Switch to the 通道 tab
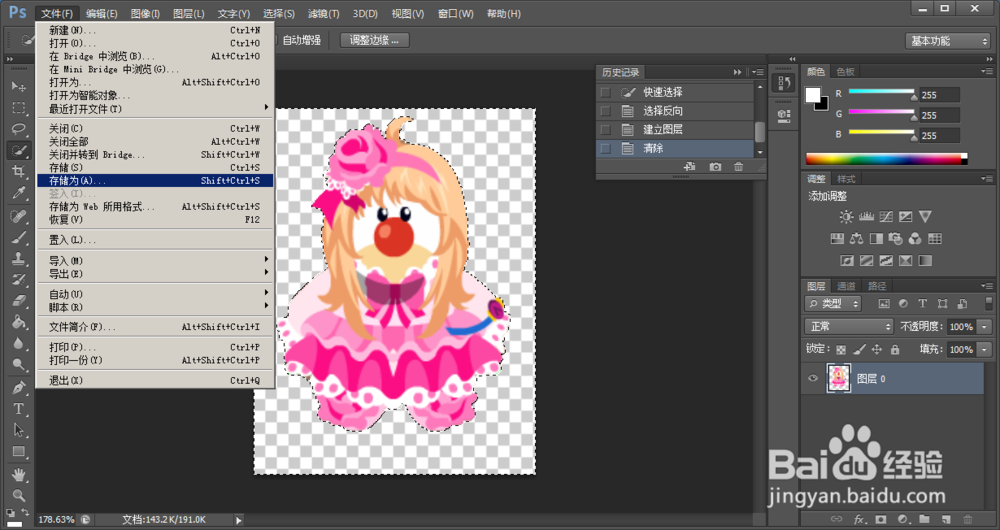1000x530 pixels. click(846, 286)
